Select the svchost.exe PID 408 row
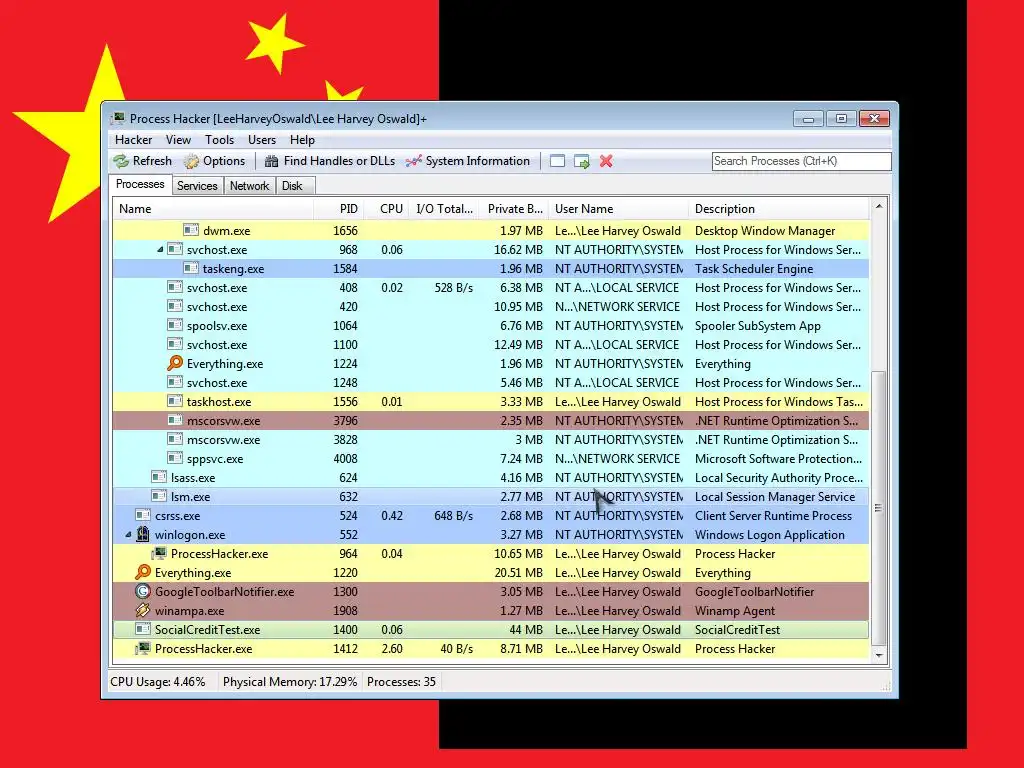Viewport: 1024px width, 768px height. click(491, 287)
